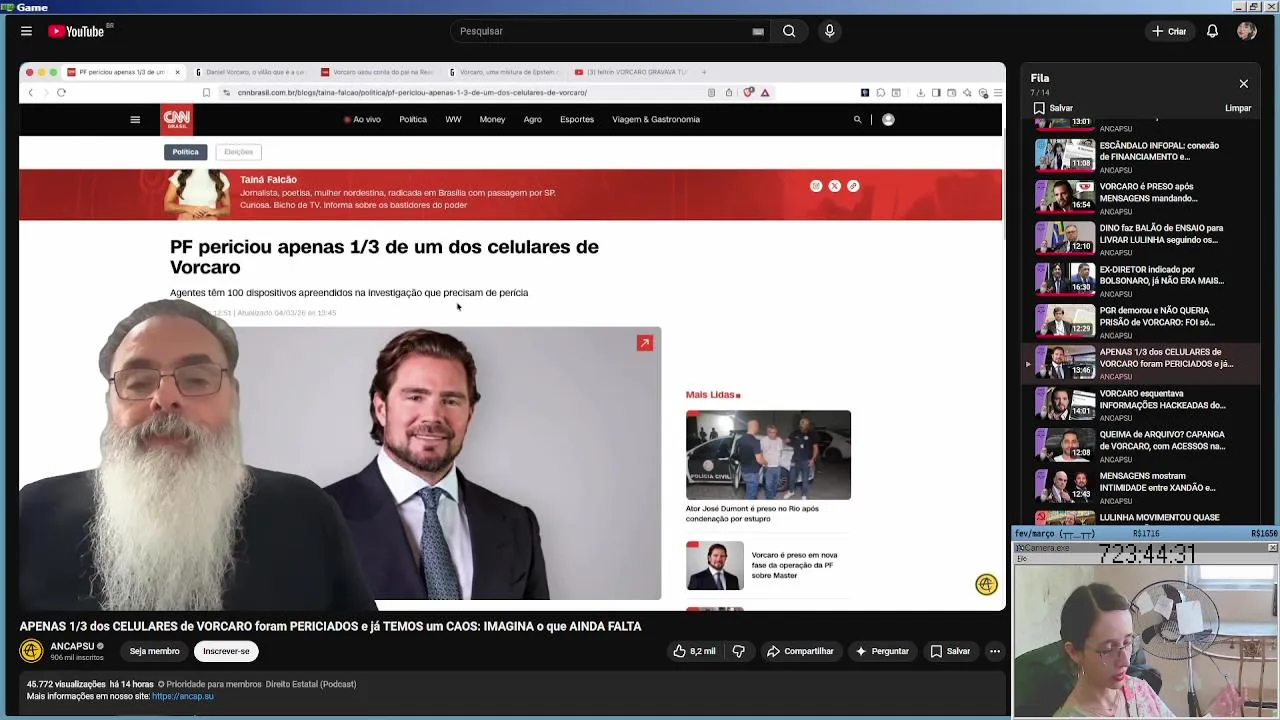Open the https://ancap.su description link
This screenshot has height=720, width=1280.
point(182,696)
